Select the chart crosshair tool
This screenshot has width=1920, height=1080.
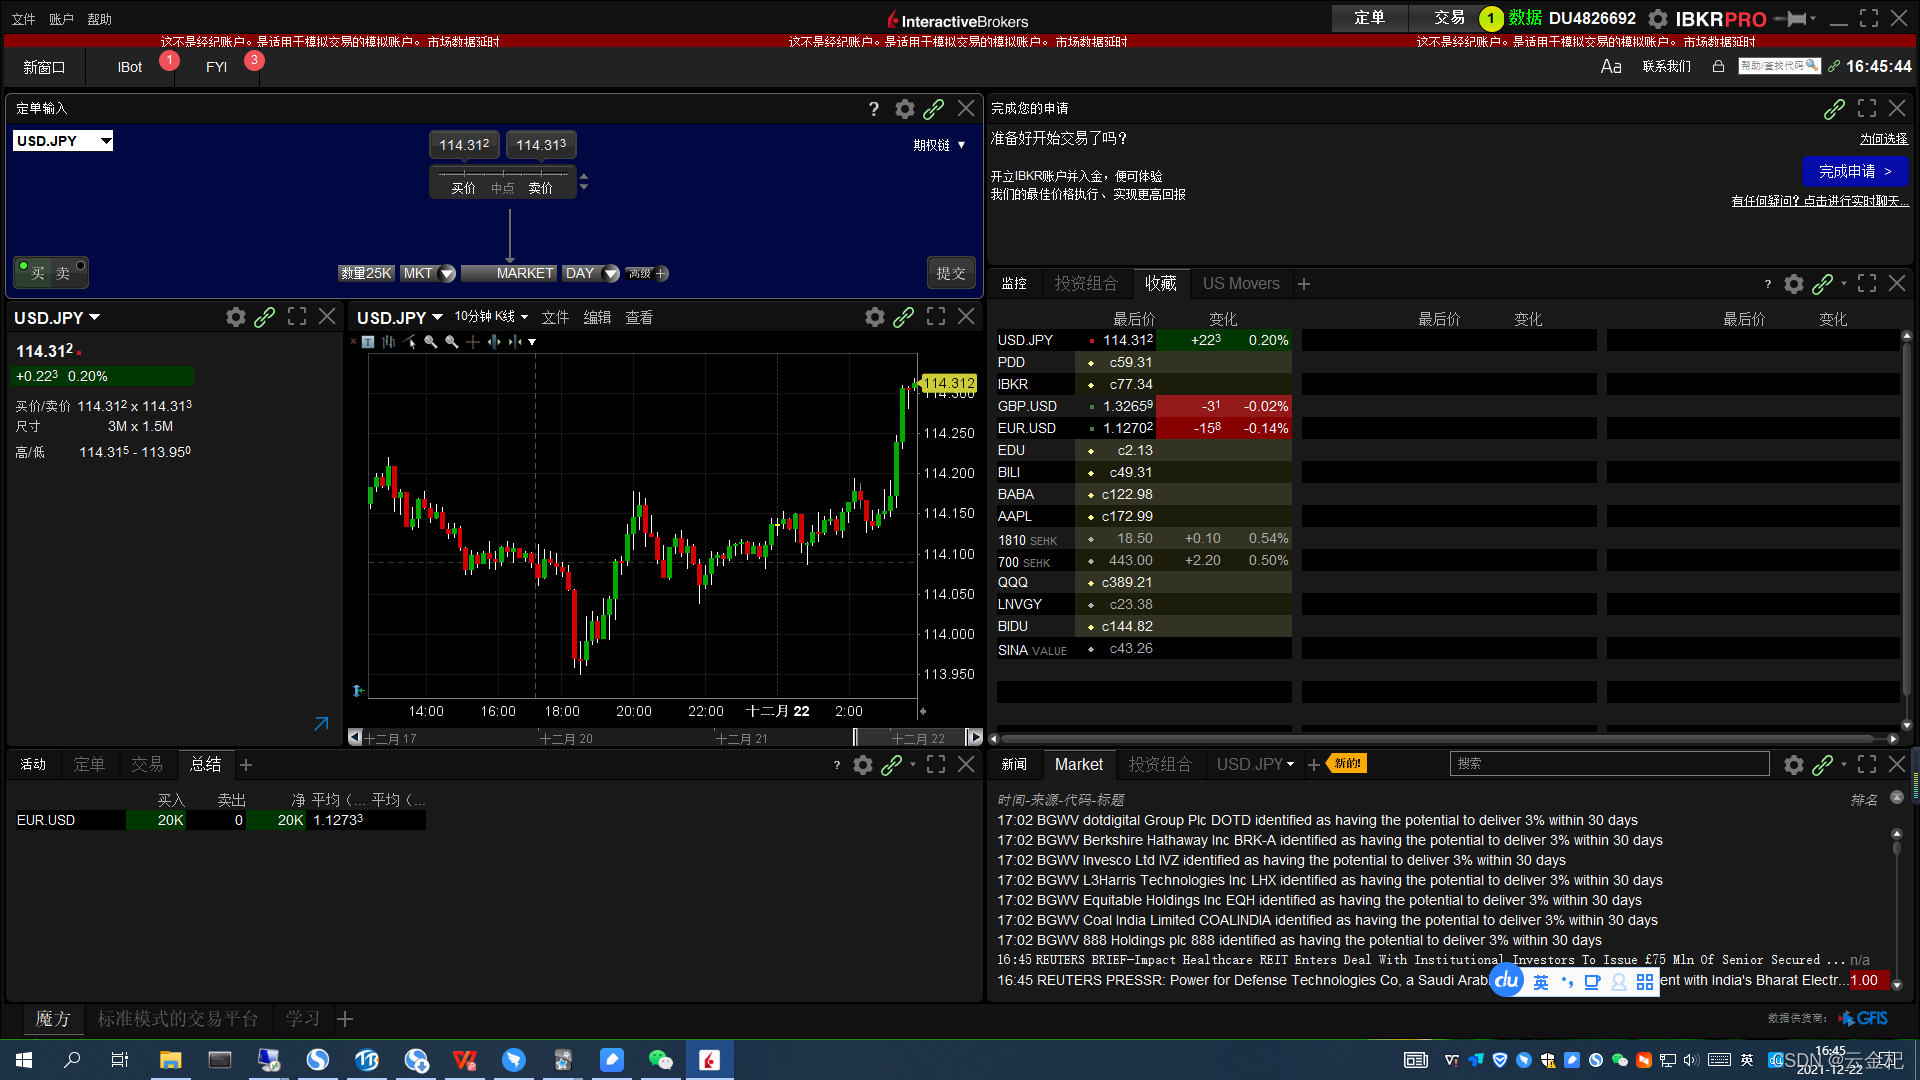coord(473,342)
